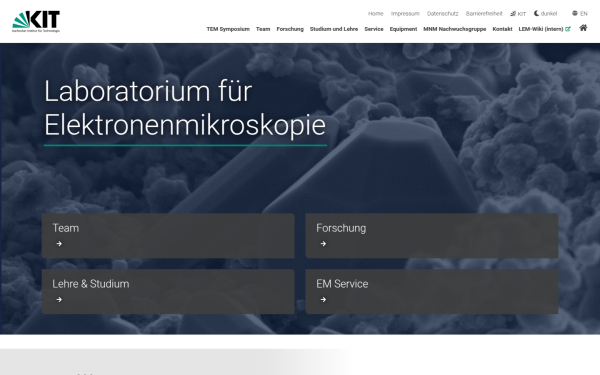Viewport: 600px width, 375px height.
Task: Open the Lehre & Studium tile card
Action: (x=168, y=292)
